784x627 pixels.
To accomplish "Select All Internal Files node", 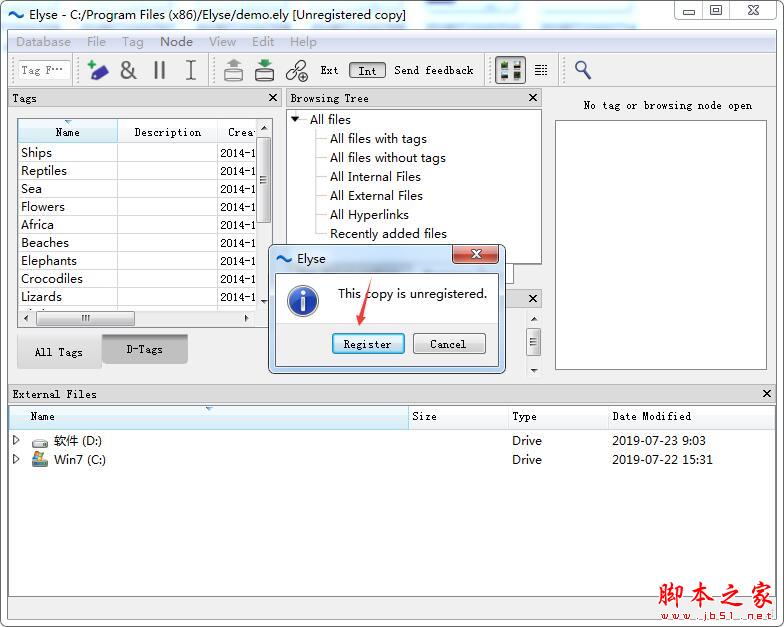I will (x=375, y=176).
